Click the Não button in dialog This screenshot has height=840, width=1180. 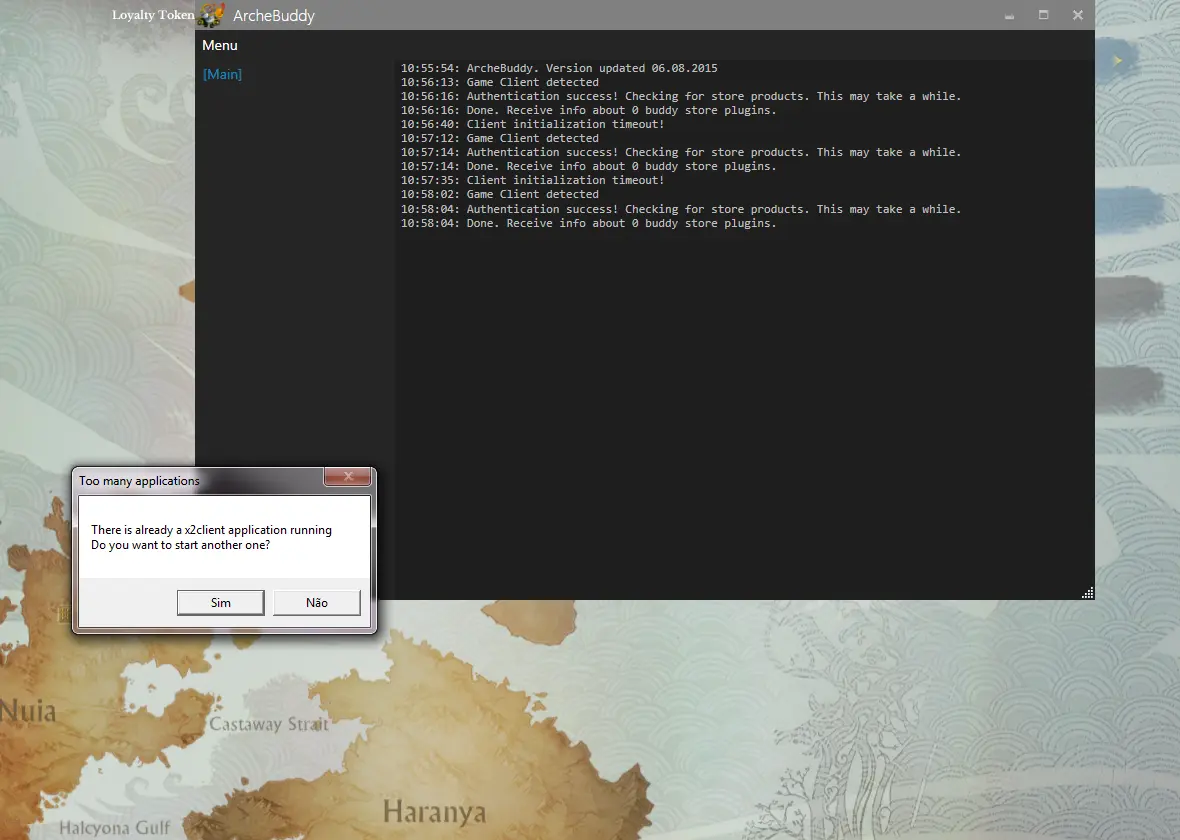(317, 602)
